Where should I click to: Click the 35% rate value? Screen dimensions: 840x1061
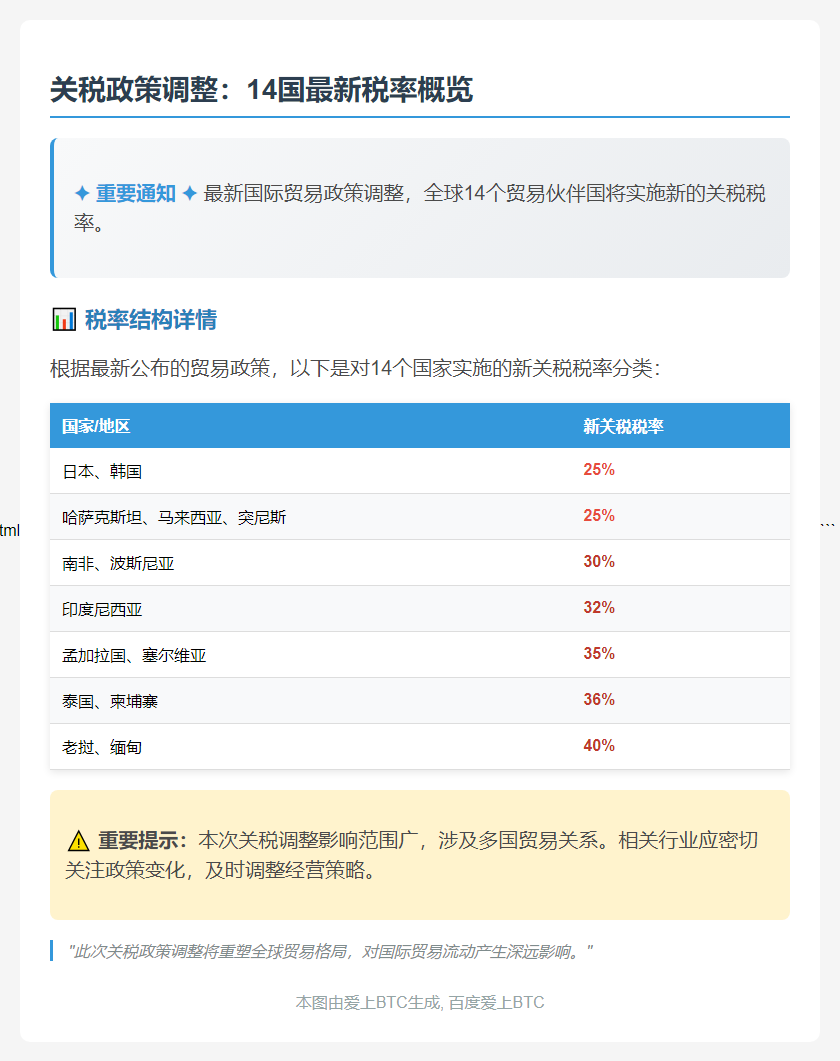point(599,654)
